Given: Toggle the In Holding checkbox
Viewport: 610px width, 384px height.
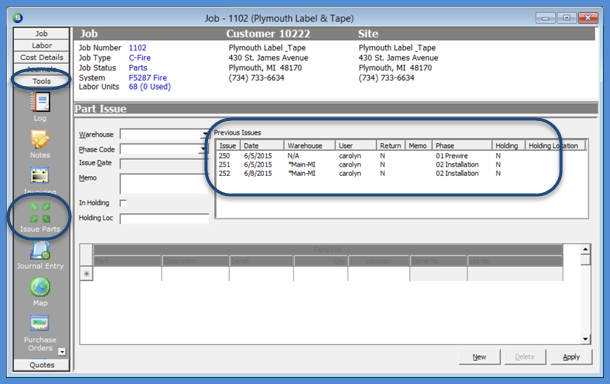Looking at the screenshot, I should (x=123, y=203).
